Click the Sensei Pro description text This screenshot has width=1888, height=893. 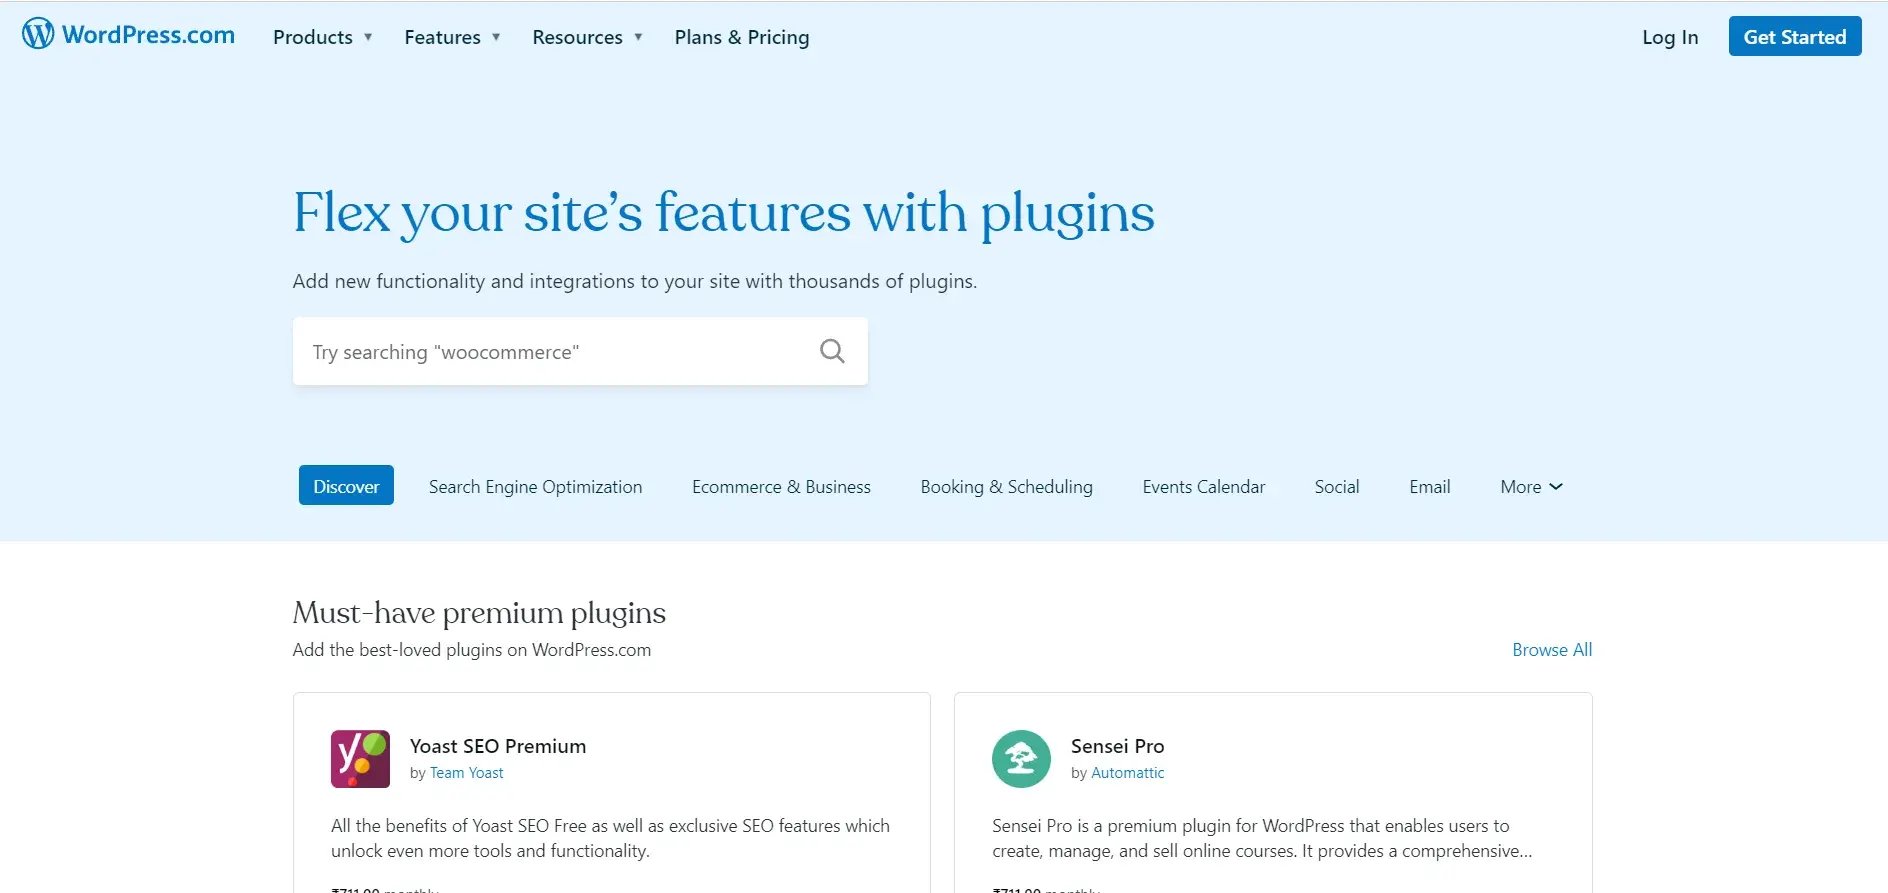[1262, 838]
